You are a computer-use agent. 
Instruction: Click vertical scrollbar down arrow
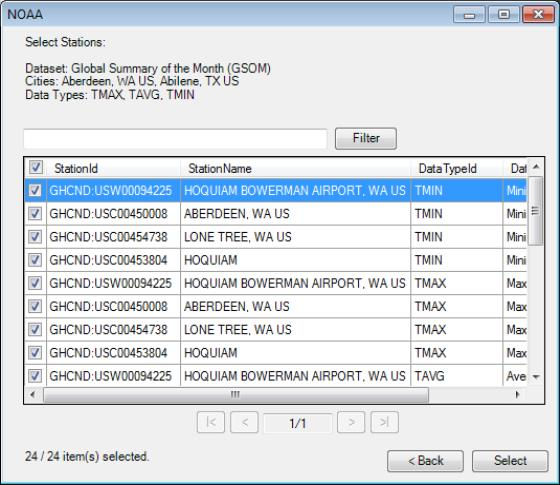point(536,376)
